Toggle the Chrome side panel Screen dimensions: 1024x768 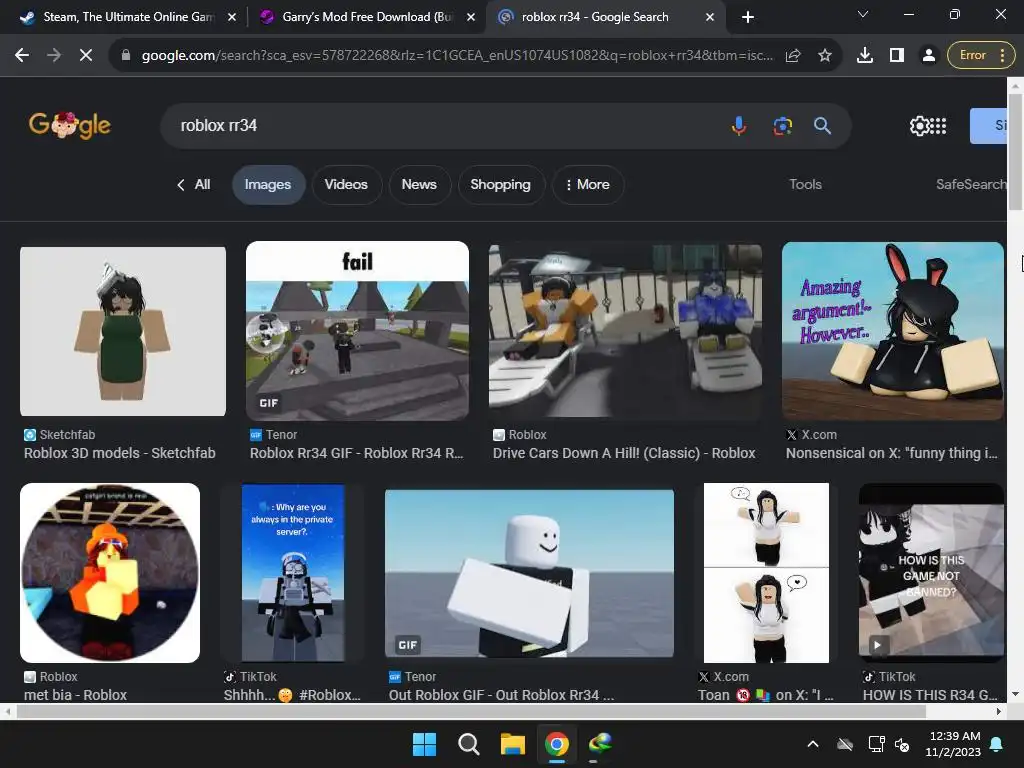[x=897, y=56]
